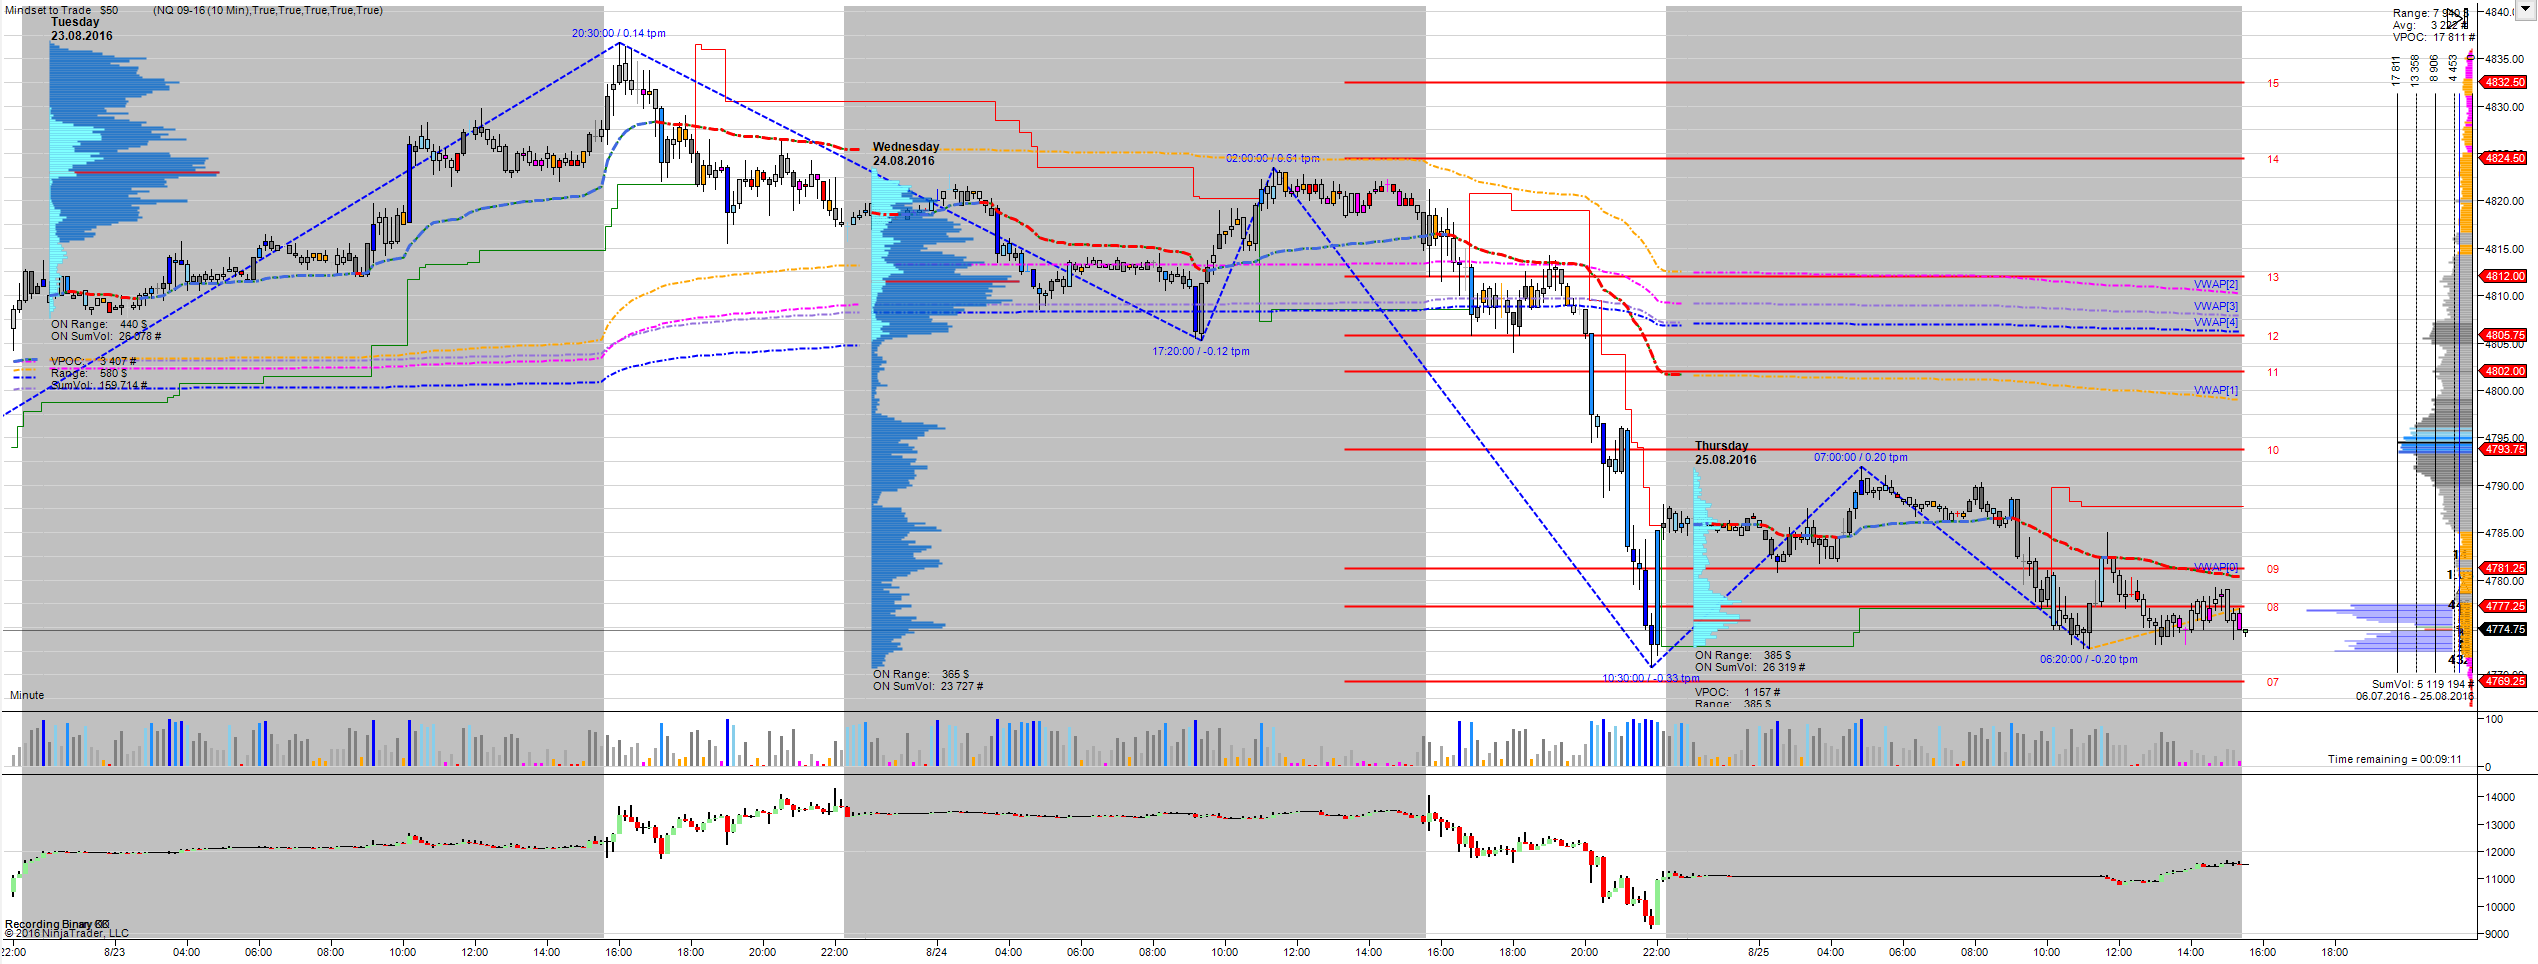The height and width of the screenshot is (964, 2538).
Task: Select the 'ON Range: 365 $' text
Action: tap(921, 674)
